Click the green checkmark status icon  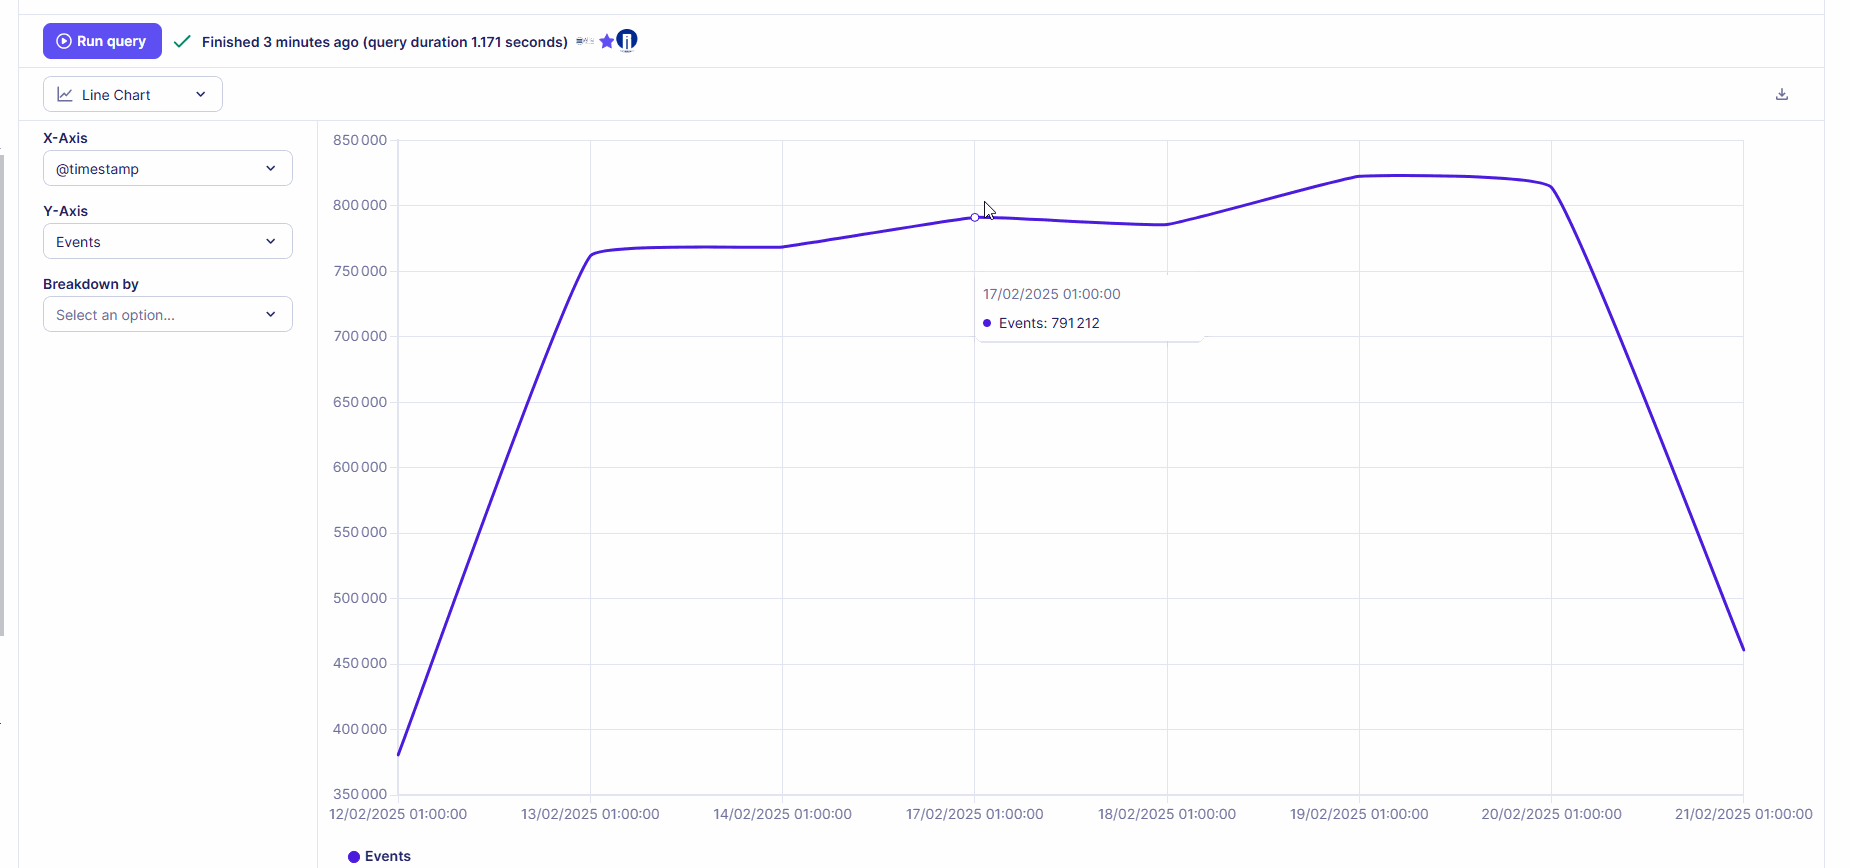(182, 41)
